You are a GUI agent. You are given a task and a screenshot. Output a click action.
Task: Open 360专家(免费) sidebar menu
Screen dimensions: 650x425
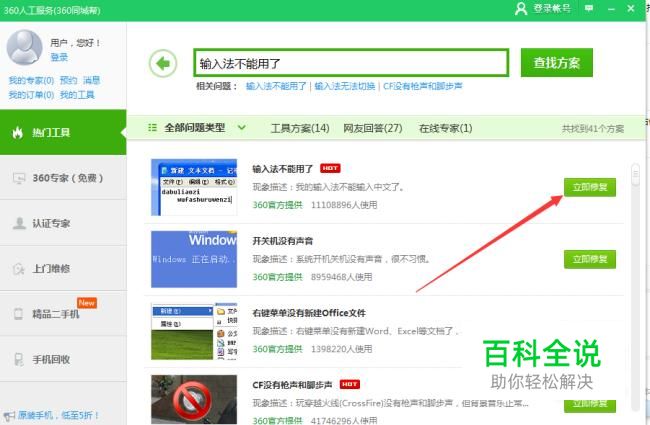63,178
